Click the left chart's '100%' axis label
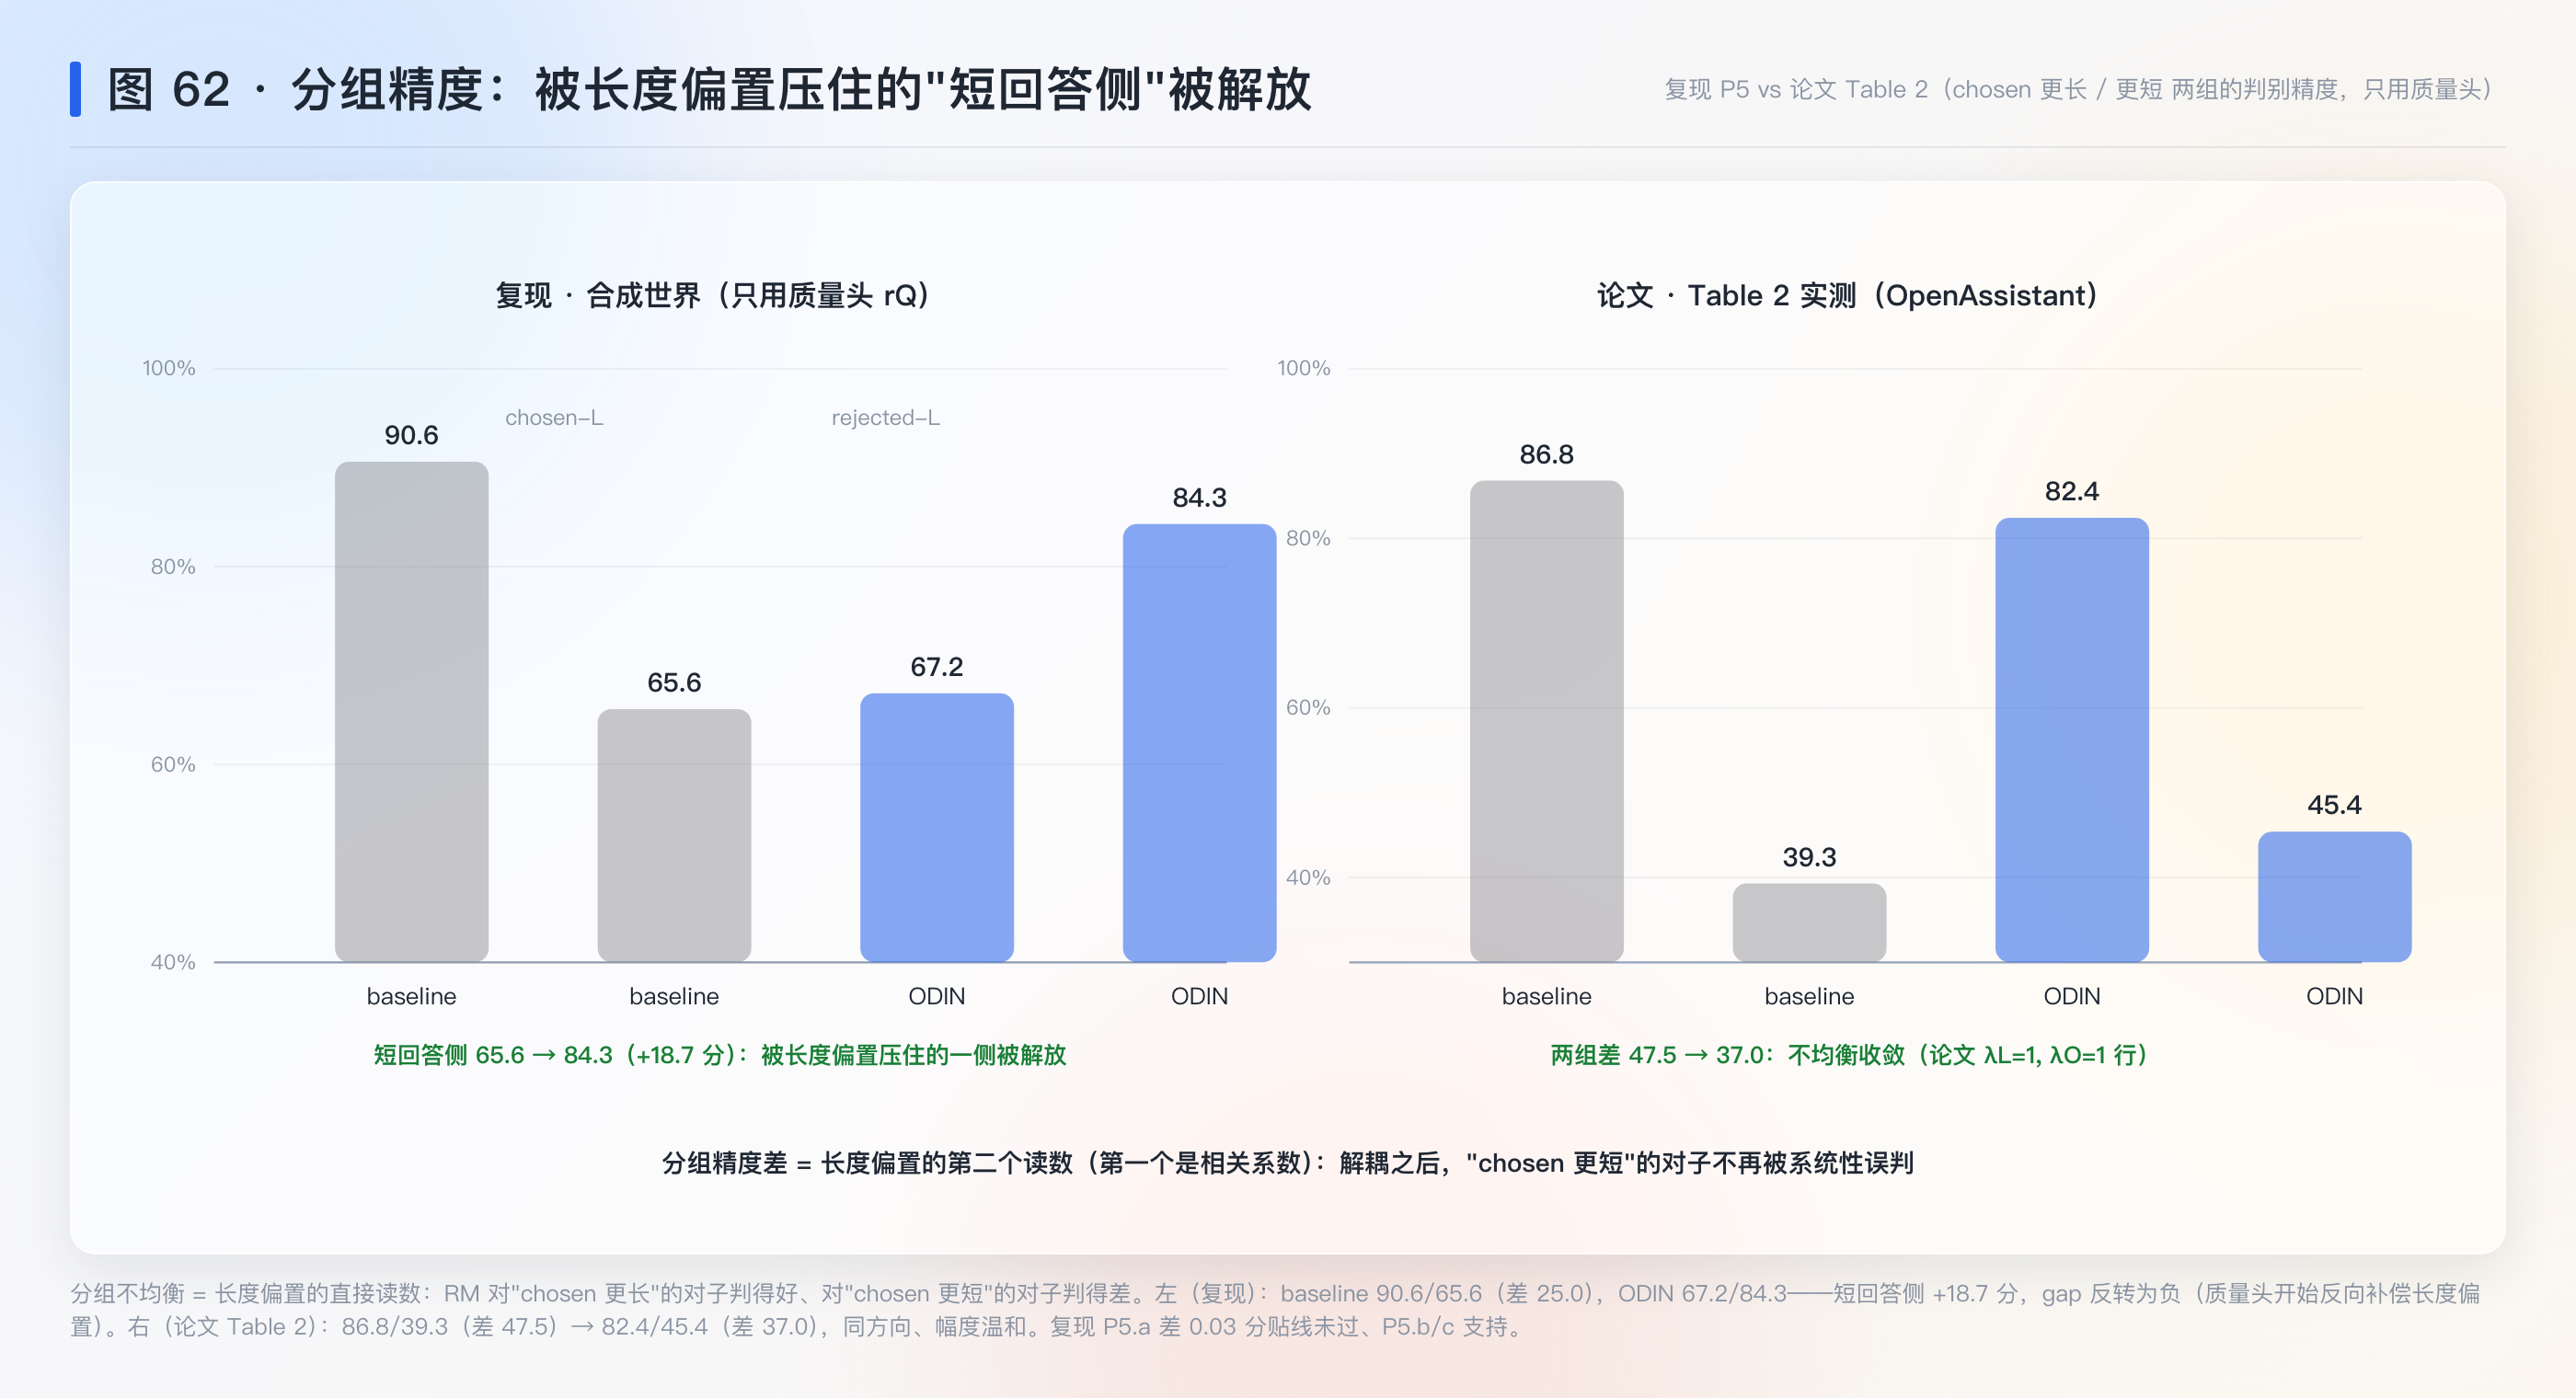The height and width of the screenshot is (1398, 2576). (169, 368)
